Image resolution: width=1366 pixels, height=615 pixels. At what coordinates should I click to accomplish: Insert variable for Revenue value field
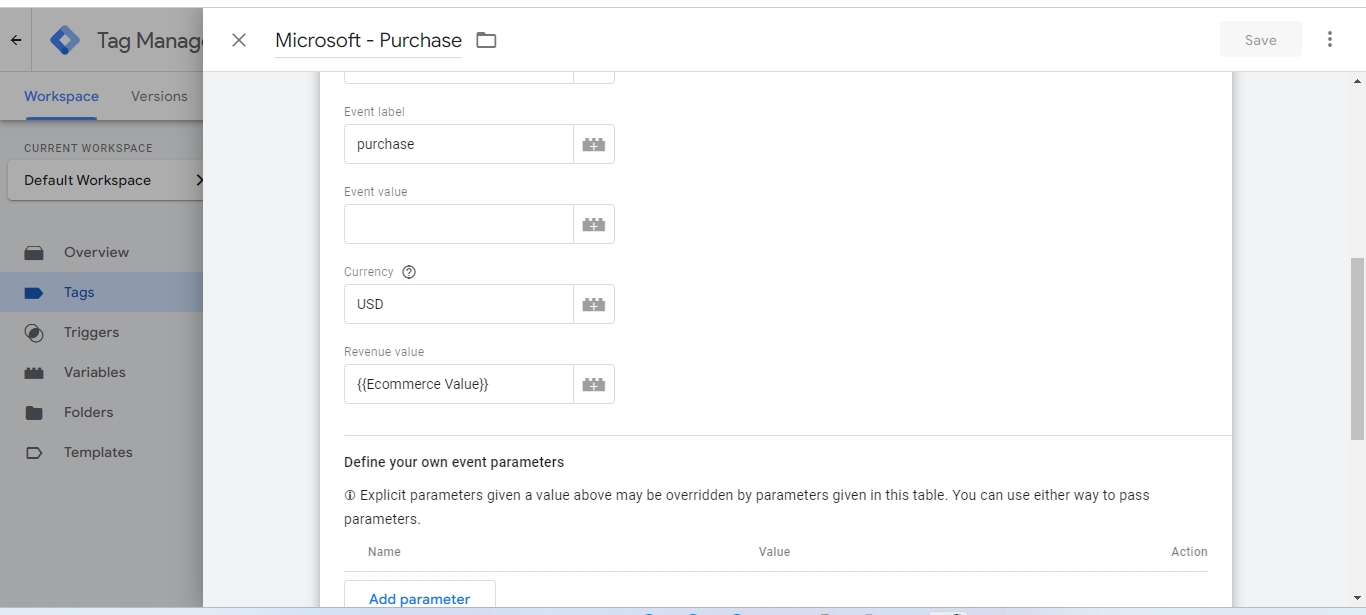pos(594,384)
